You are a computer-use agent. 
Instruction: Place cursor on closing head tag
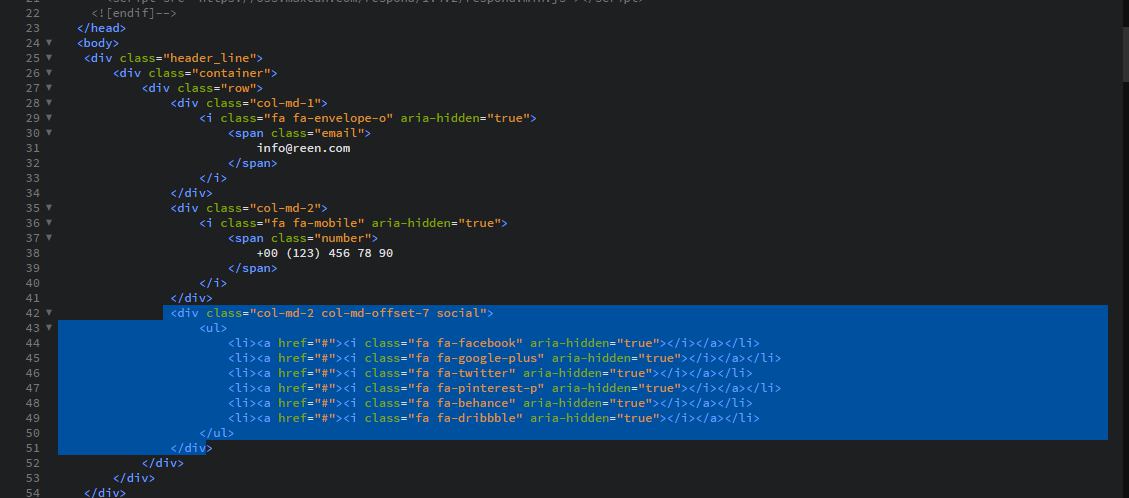[x=102, y=28]
